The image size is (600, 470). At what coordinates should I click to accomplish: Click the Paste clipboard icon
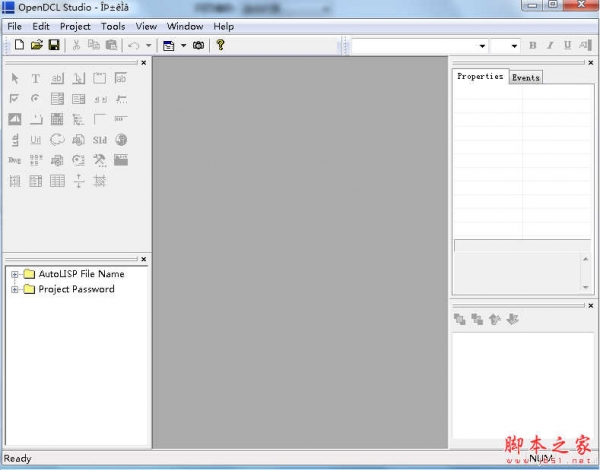point(111,45)
